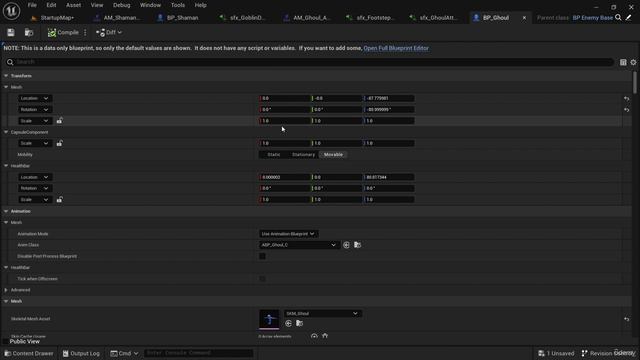Browse to Skeletal Mesh in Content Browser
Image resolution: width=640 pixels, height=360 pixels.
(x=300, y=323)
